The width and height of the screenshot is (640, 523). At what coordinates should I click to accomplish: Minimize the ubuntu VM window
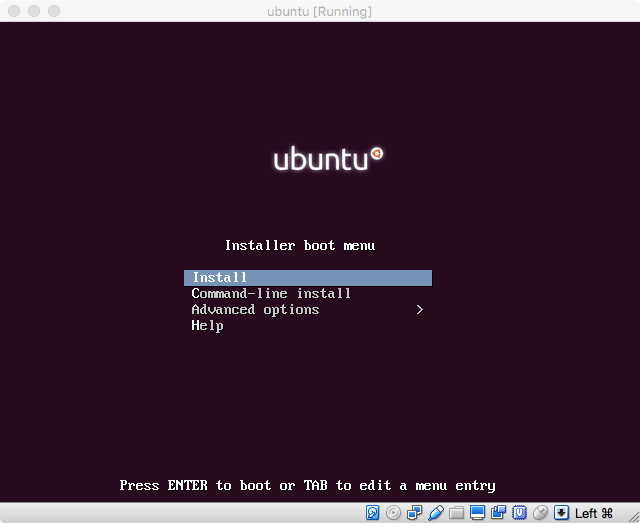point(34,11)
